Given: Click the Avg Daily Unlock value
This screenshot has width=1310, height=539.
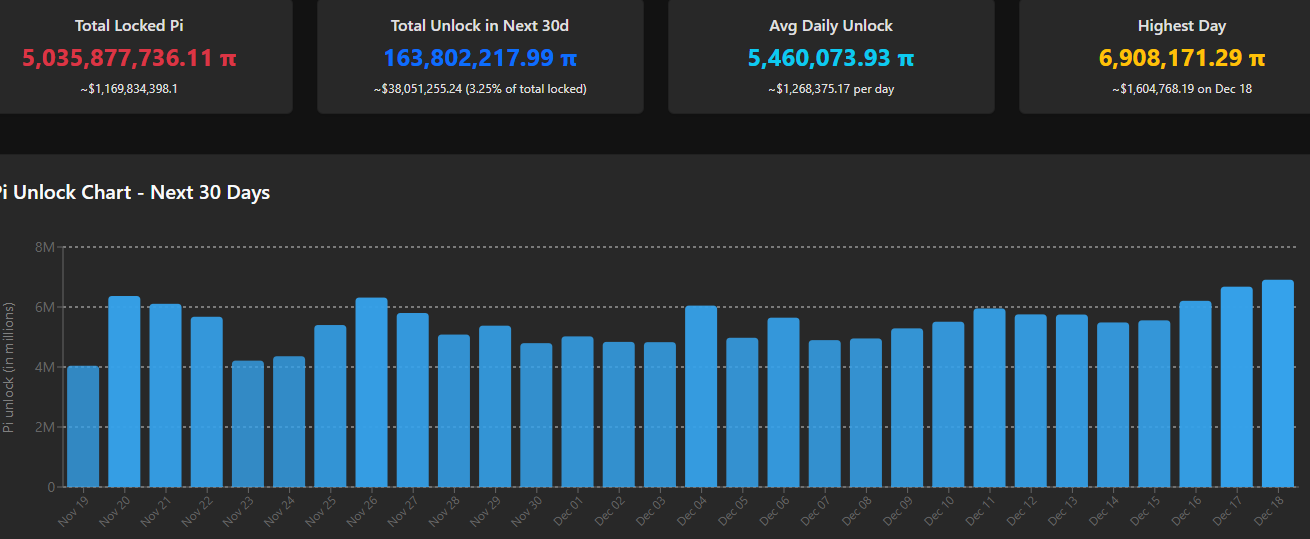Looking at the screenshot, I should pos(831,59).
